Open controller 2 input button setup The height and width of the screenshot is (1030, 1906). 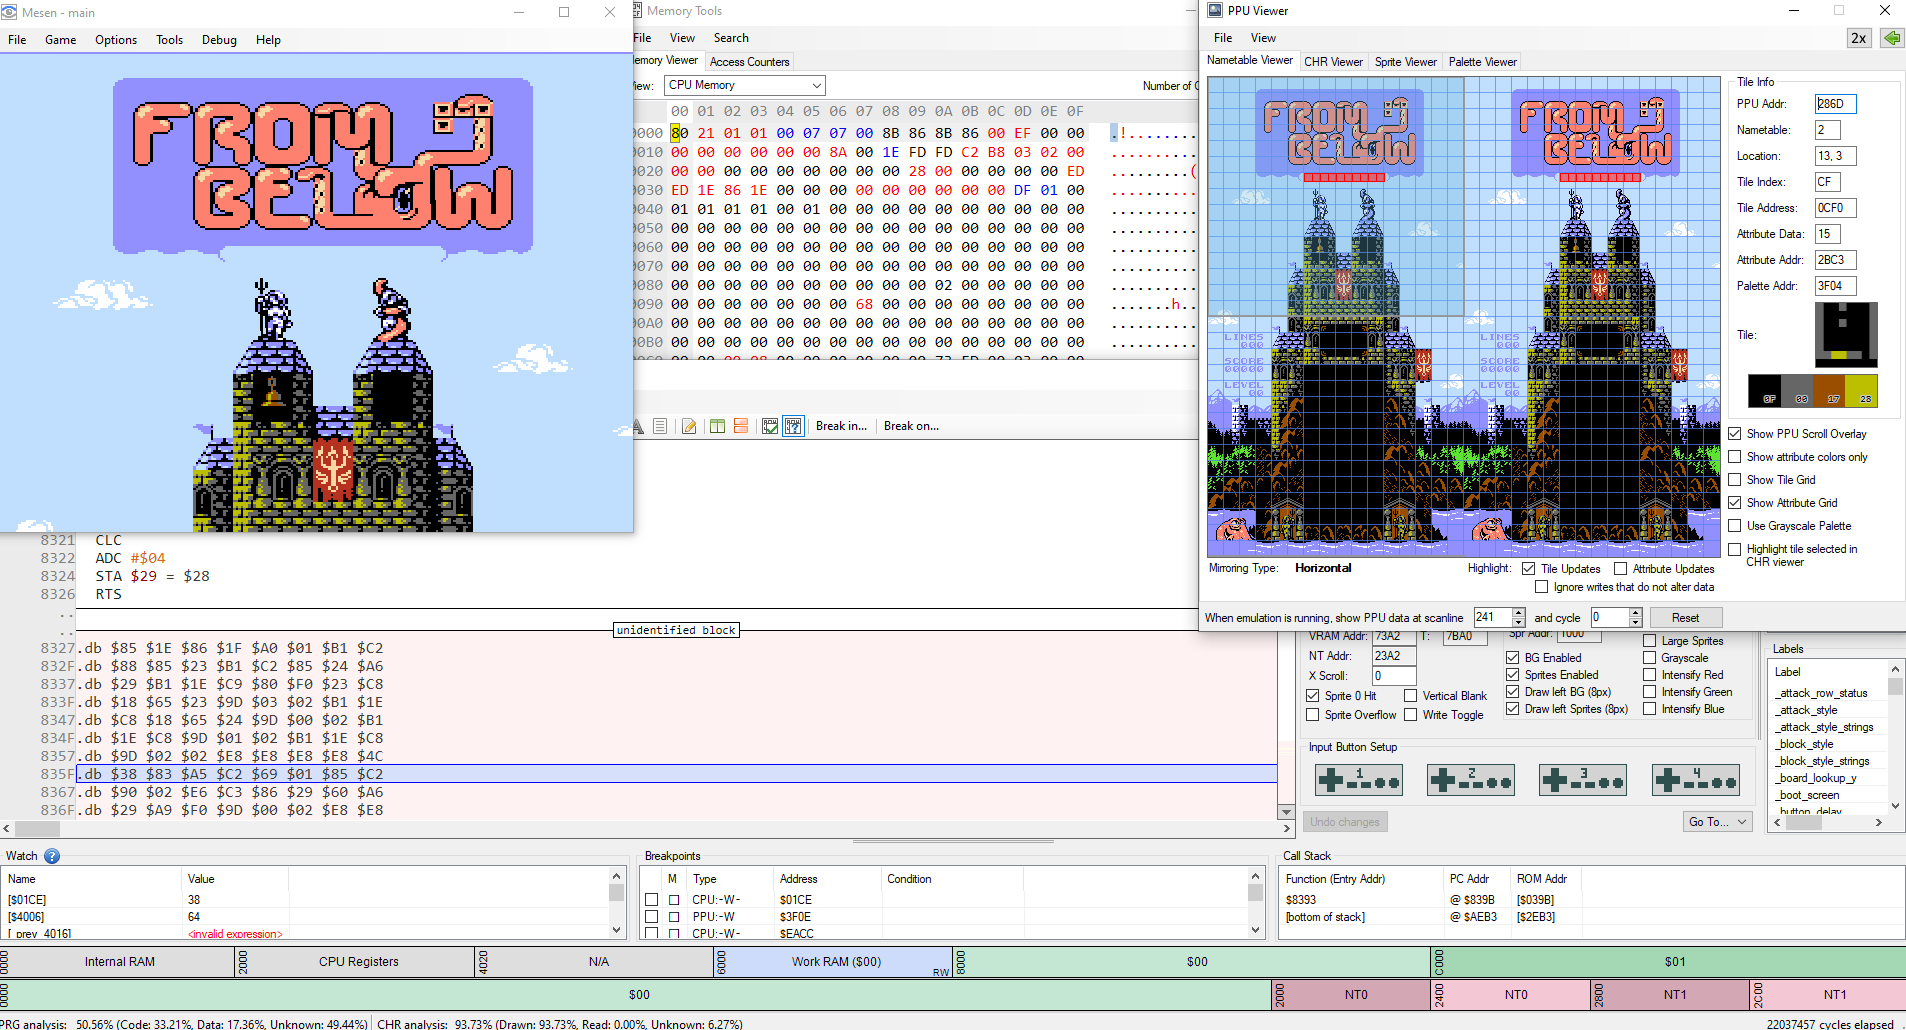pos(1471,780)
